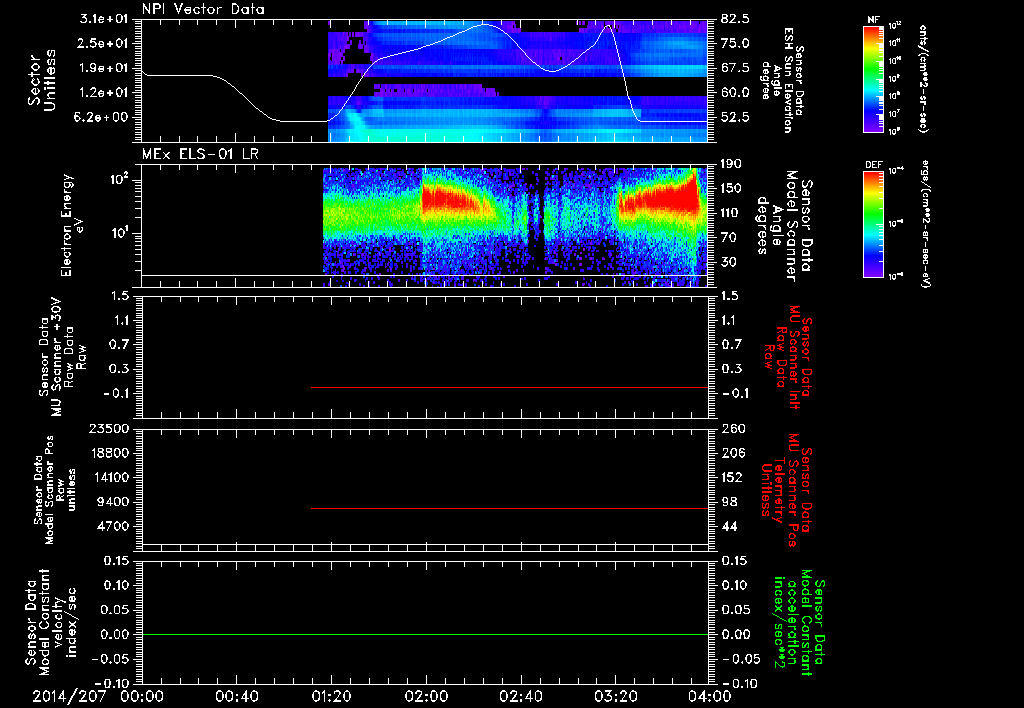This screenshot has height=708, width=1024.
Task: Click the 23500 scanner position tick value
Action: [x=108, y=428]
